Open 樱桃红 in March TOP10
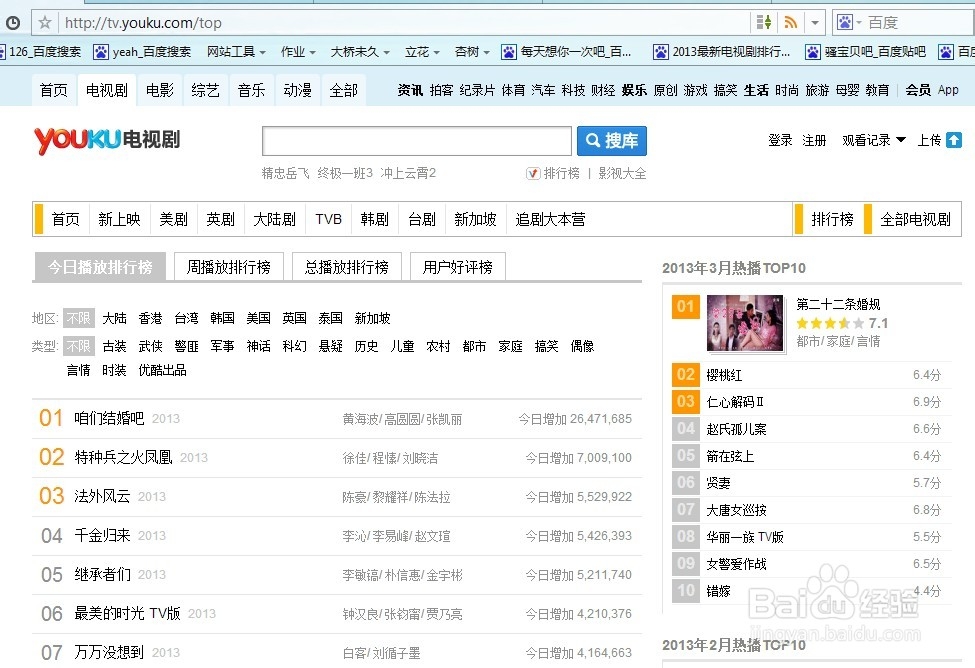Viewport: 975px width, 668px height. [724, 375]
